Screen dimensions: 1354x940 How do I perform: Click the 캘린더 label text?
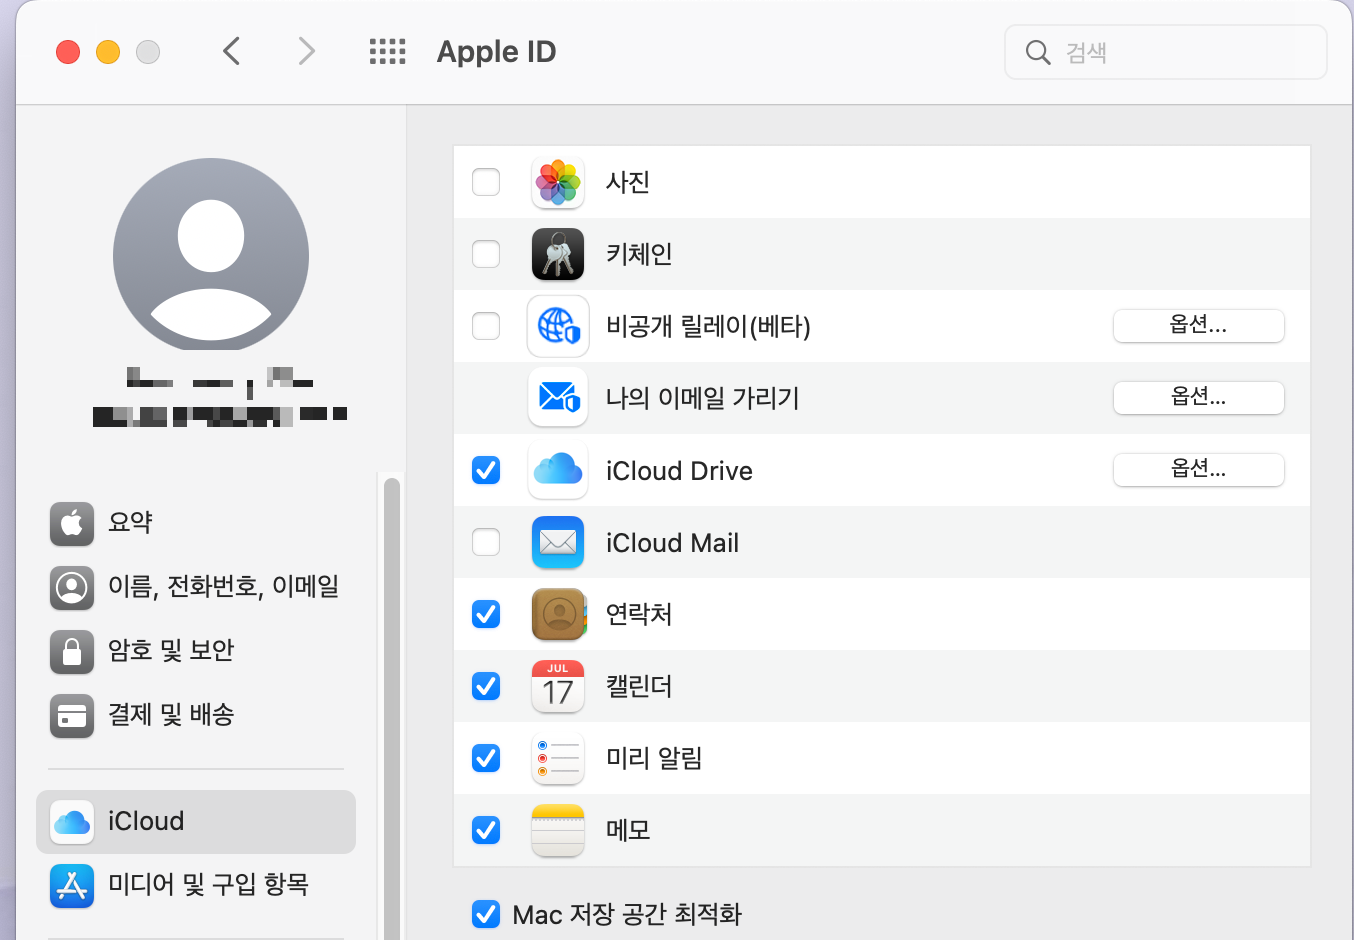(x=639, y=687)
